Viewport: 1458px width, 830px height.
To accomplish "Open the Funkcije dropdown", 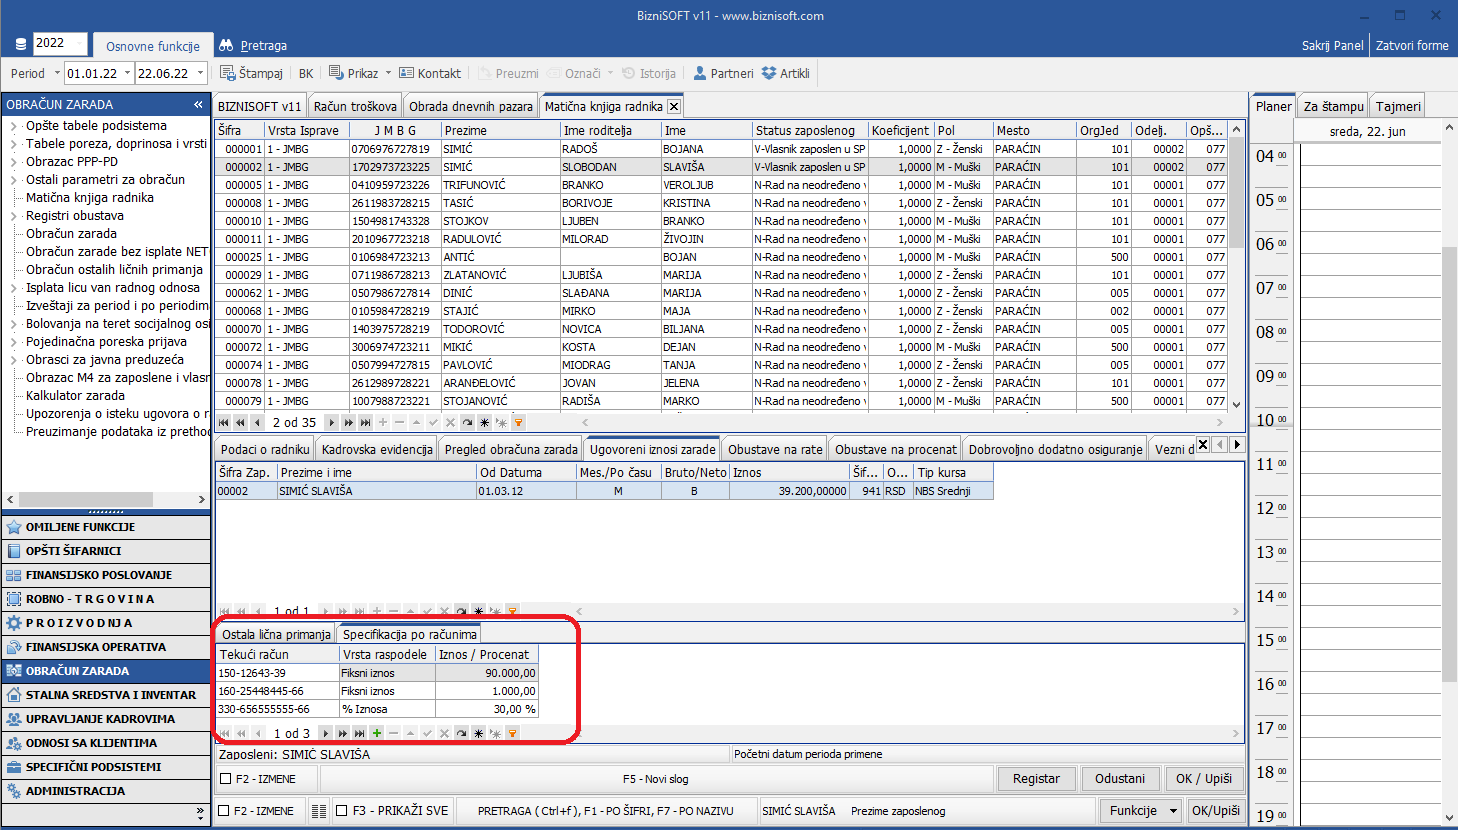I will click(x=1141, y=811).
